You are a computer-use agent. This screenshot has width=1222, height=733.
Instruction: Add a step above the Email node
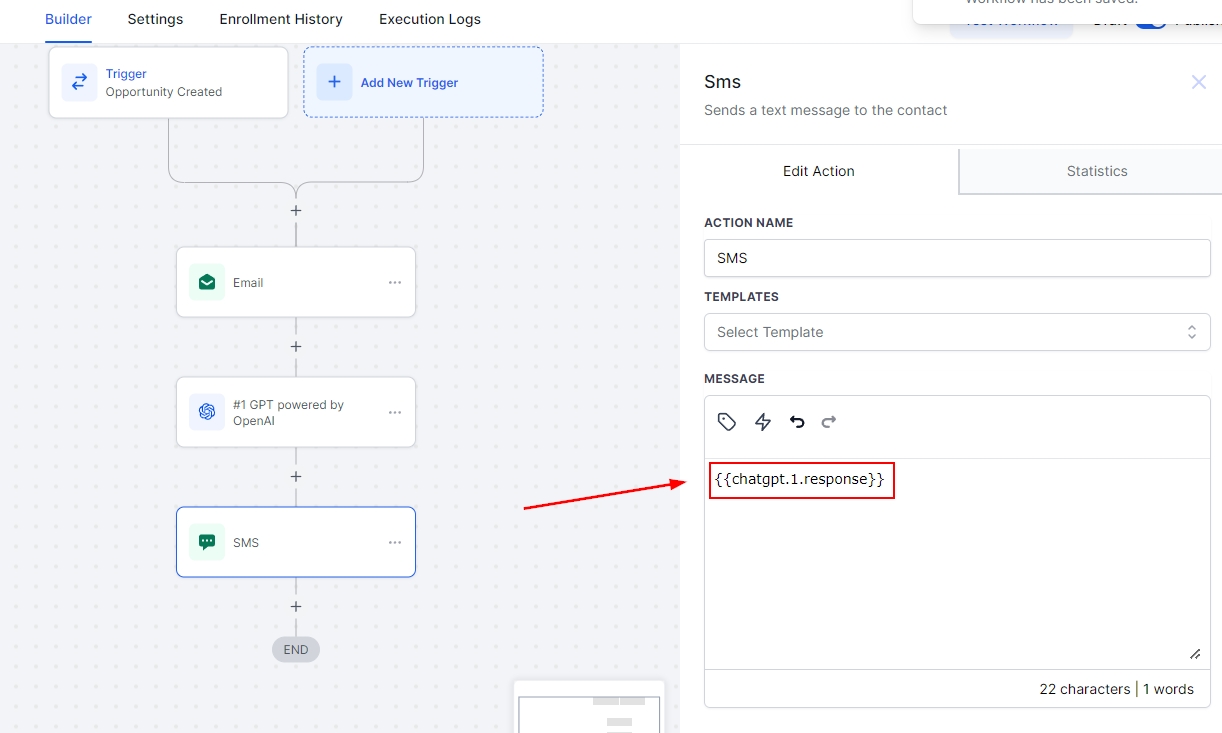pyautogui.click(x=296, y=211)
